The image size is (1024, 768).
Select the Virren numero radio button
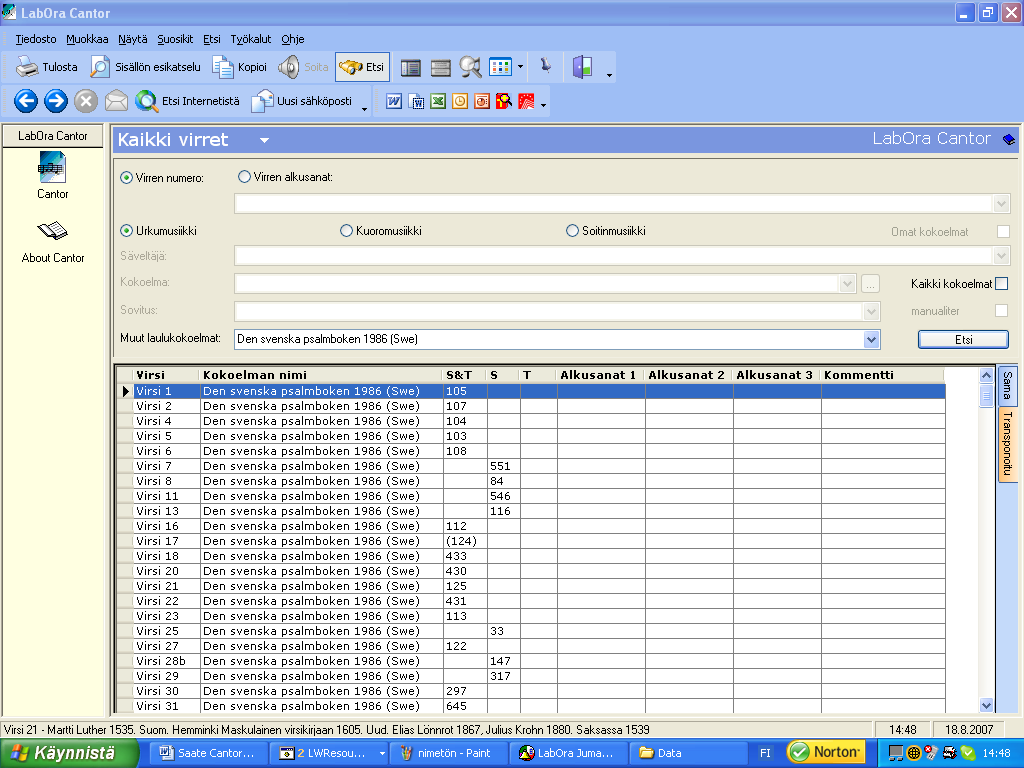pos(126,178)
